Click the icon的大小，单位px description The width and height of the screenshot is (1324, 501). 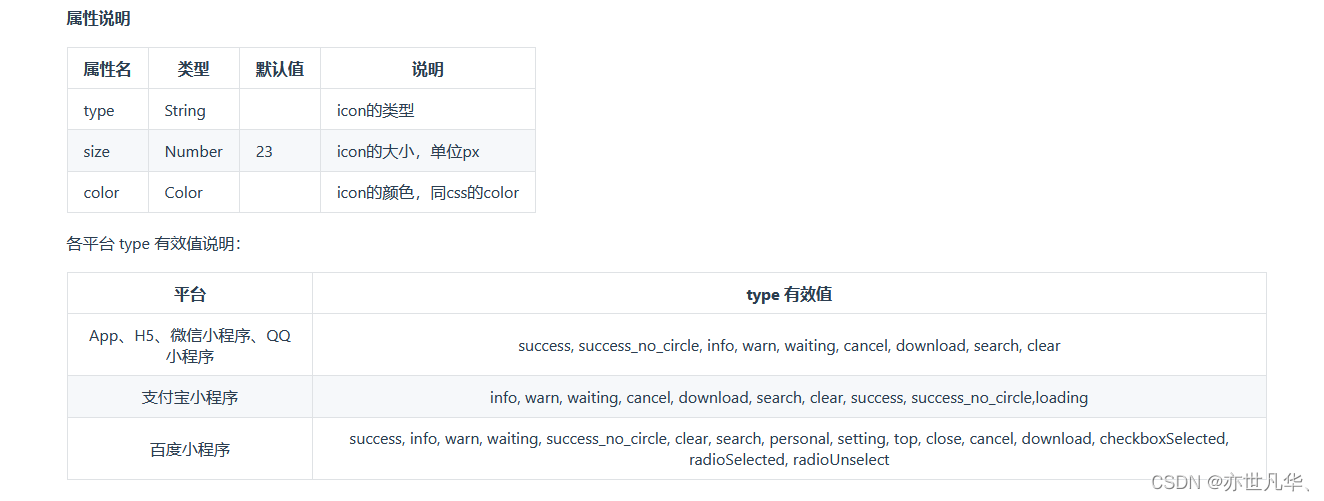[408, 152]
